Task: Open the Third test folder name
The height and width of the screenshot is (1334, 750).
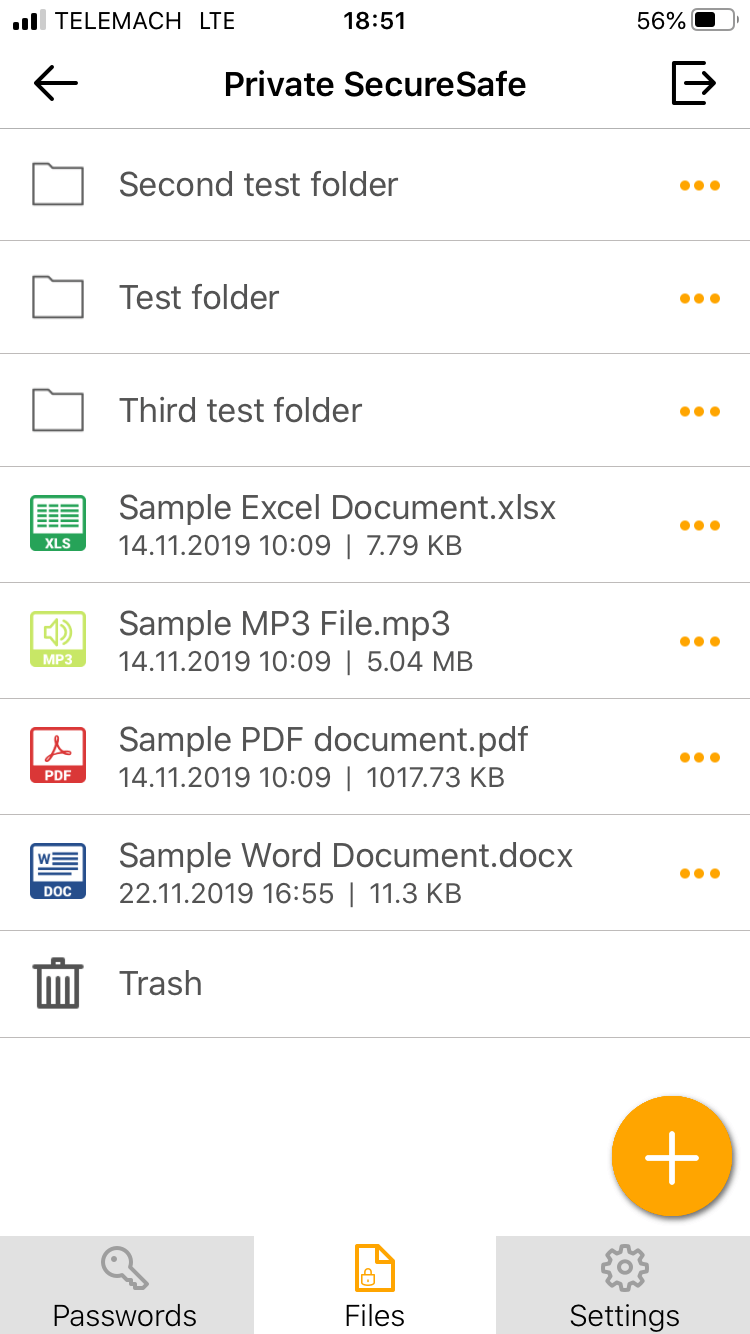Action: (240, 410)
